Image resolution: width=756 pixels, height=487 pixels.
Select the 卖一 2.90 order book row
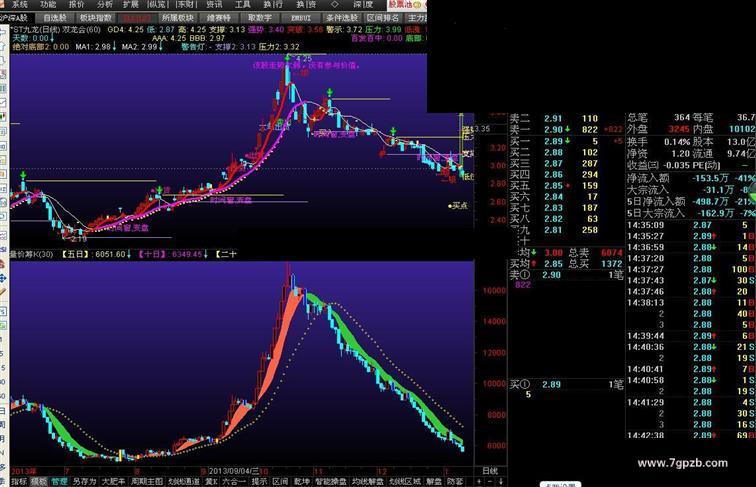[x=566, y=129]
